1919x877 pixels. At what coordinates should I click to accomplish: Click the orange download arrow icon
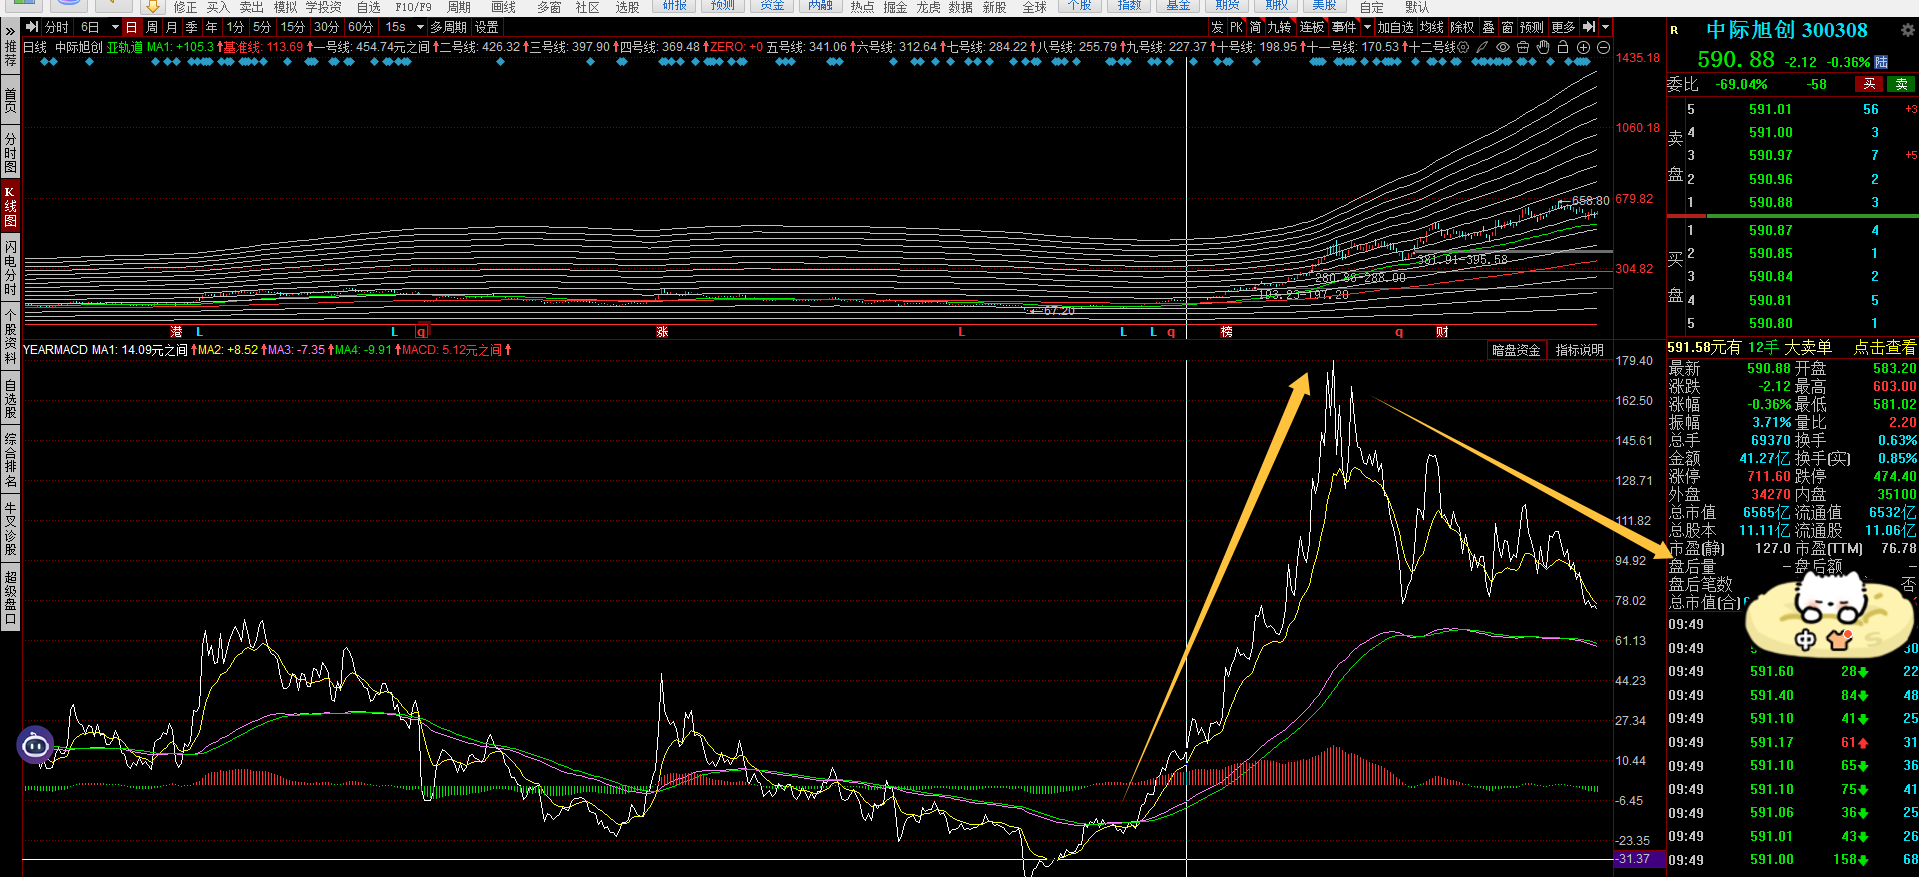[x=152, y=6]
